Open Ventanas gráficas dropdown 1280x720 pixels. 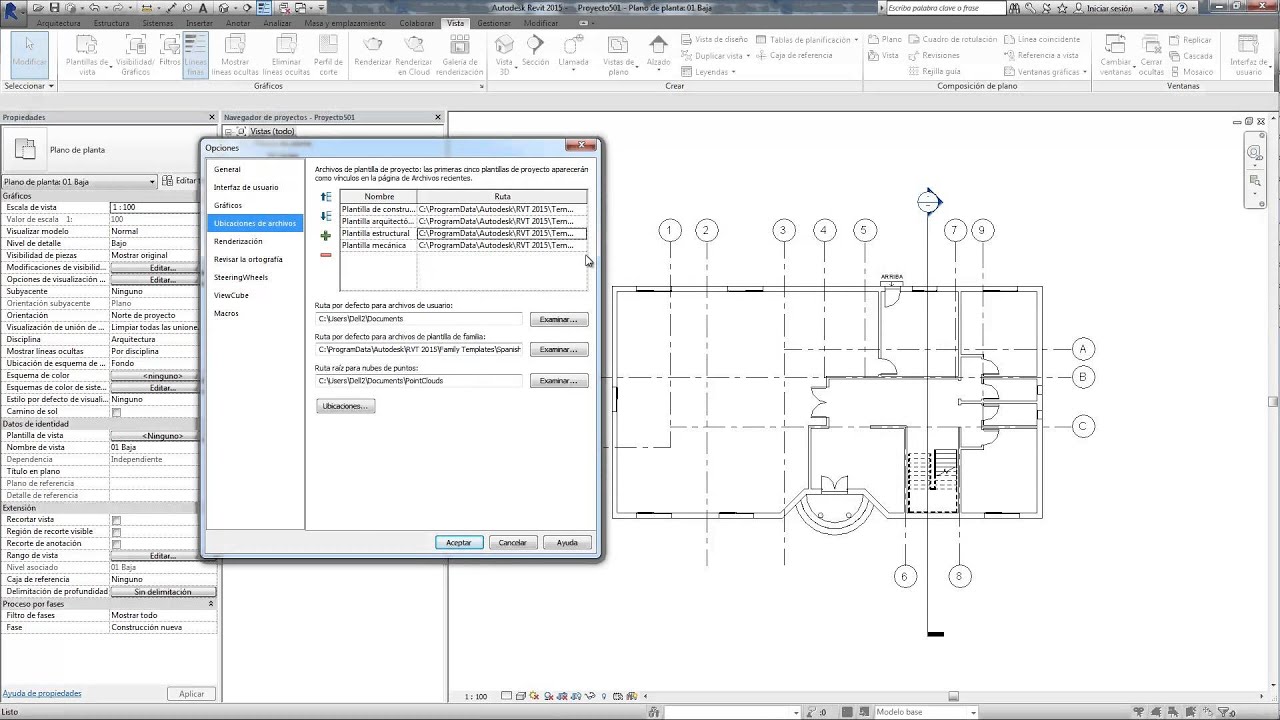point(1047,72)
